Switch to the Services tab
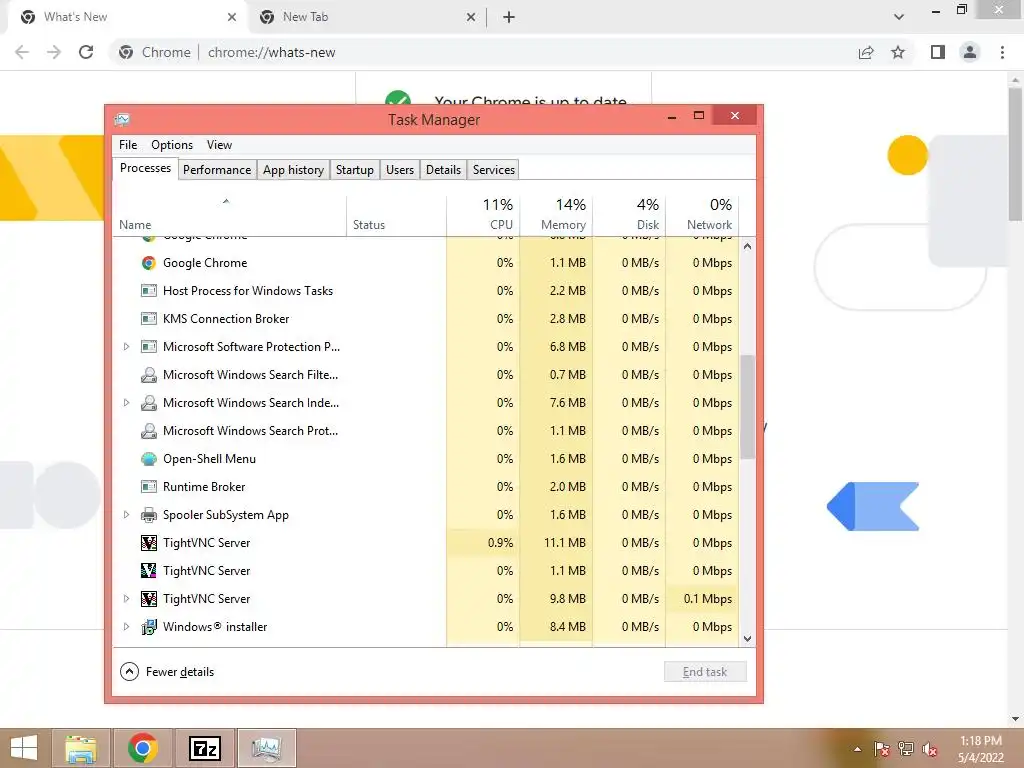Image resolution: width=1024 pixels, height=768 pixels. click(x=494, y=170)
